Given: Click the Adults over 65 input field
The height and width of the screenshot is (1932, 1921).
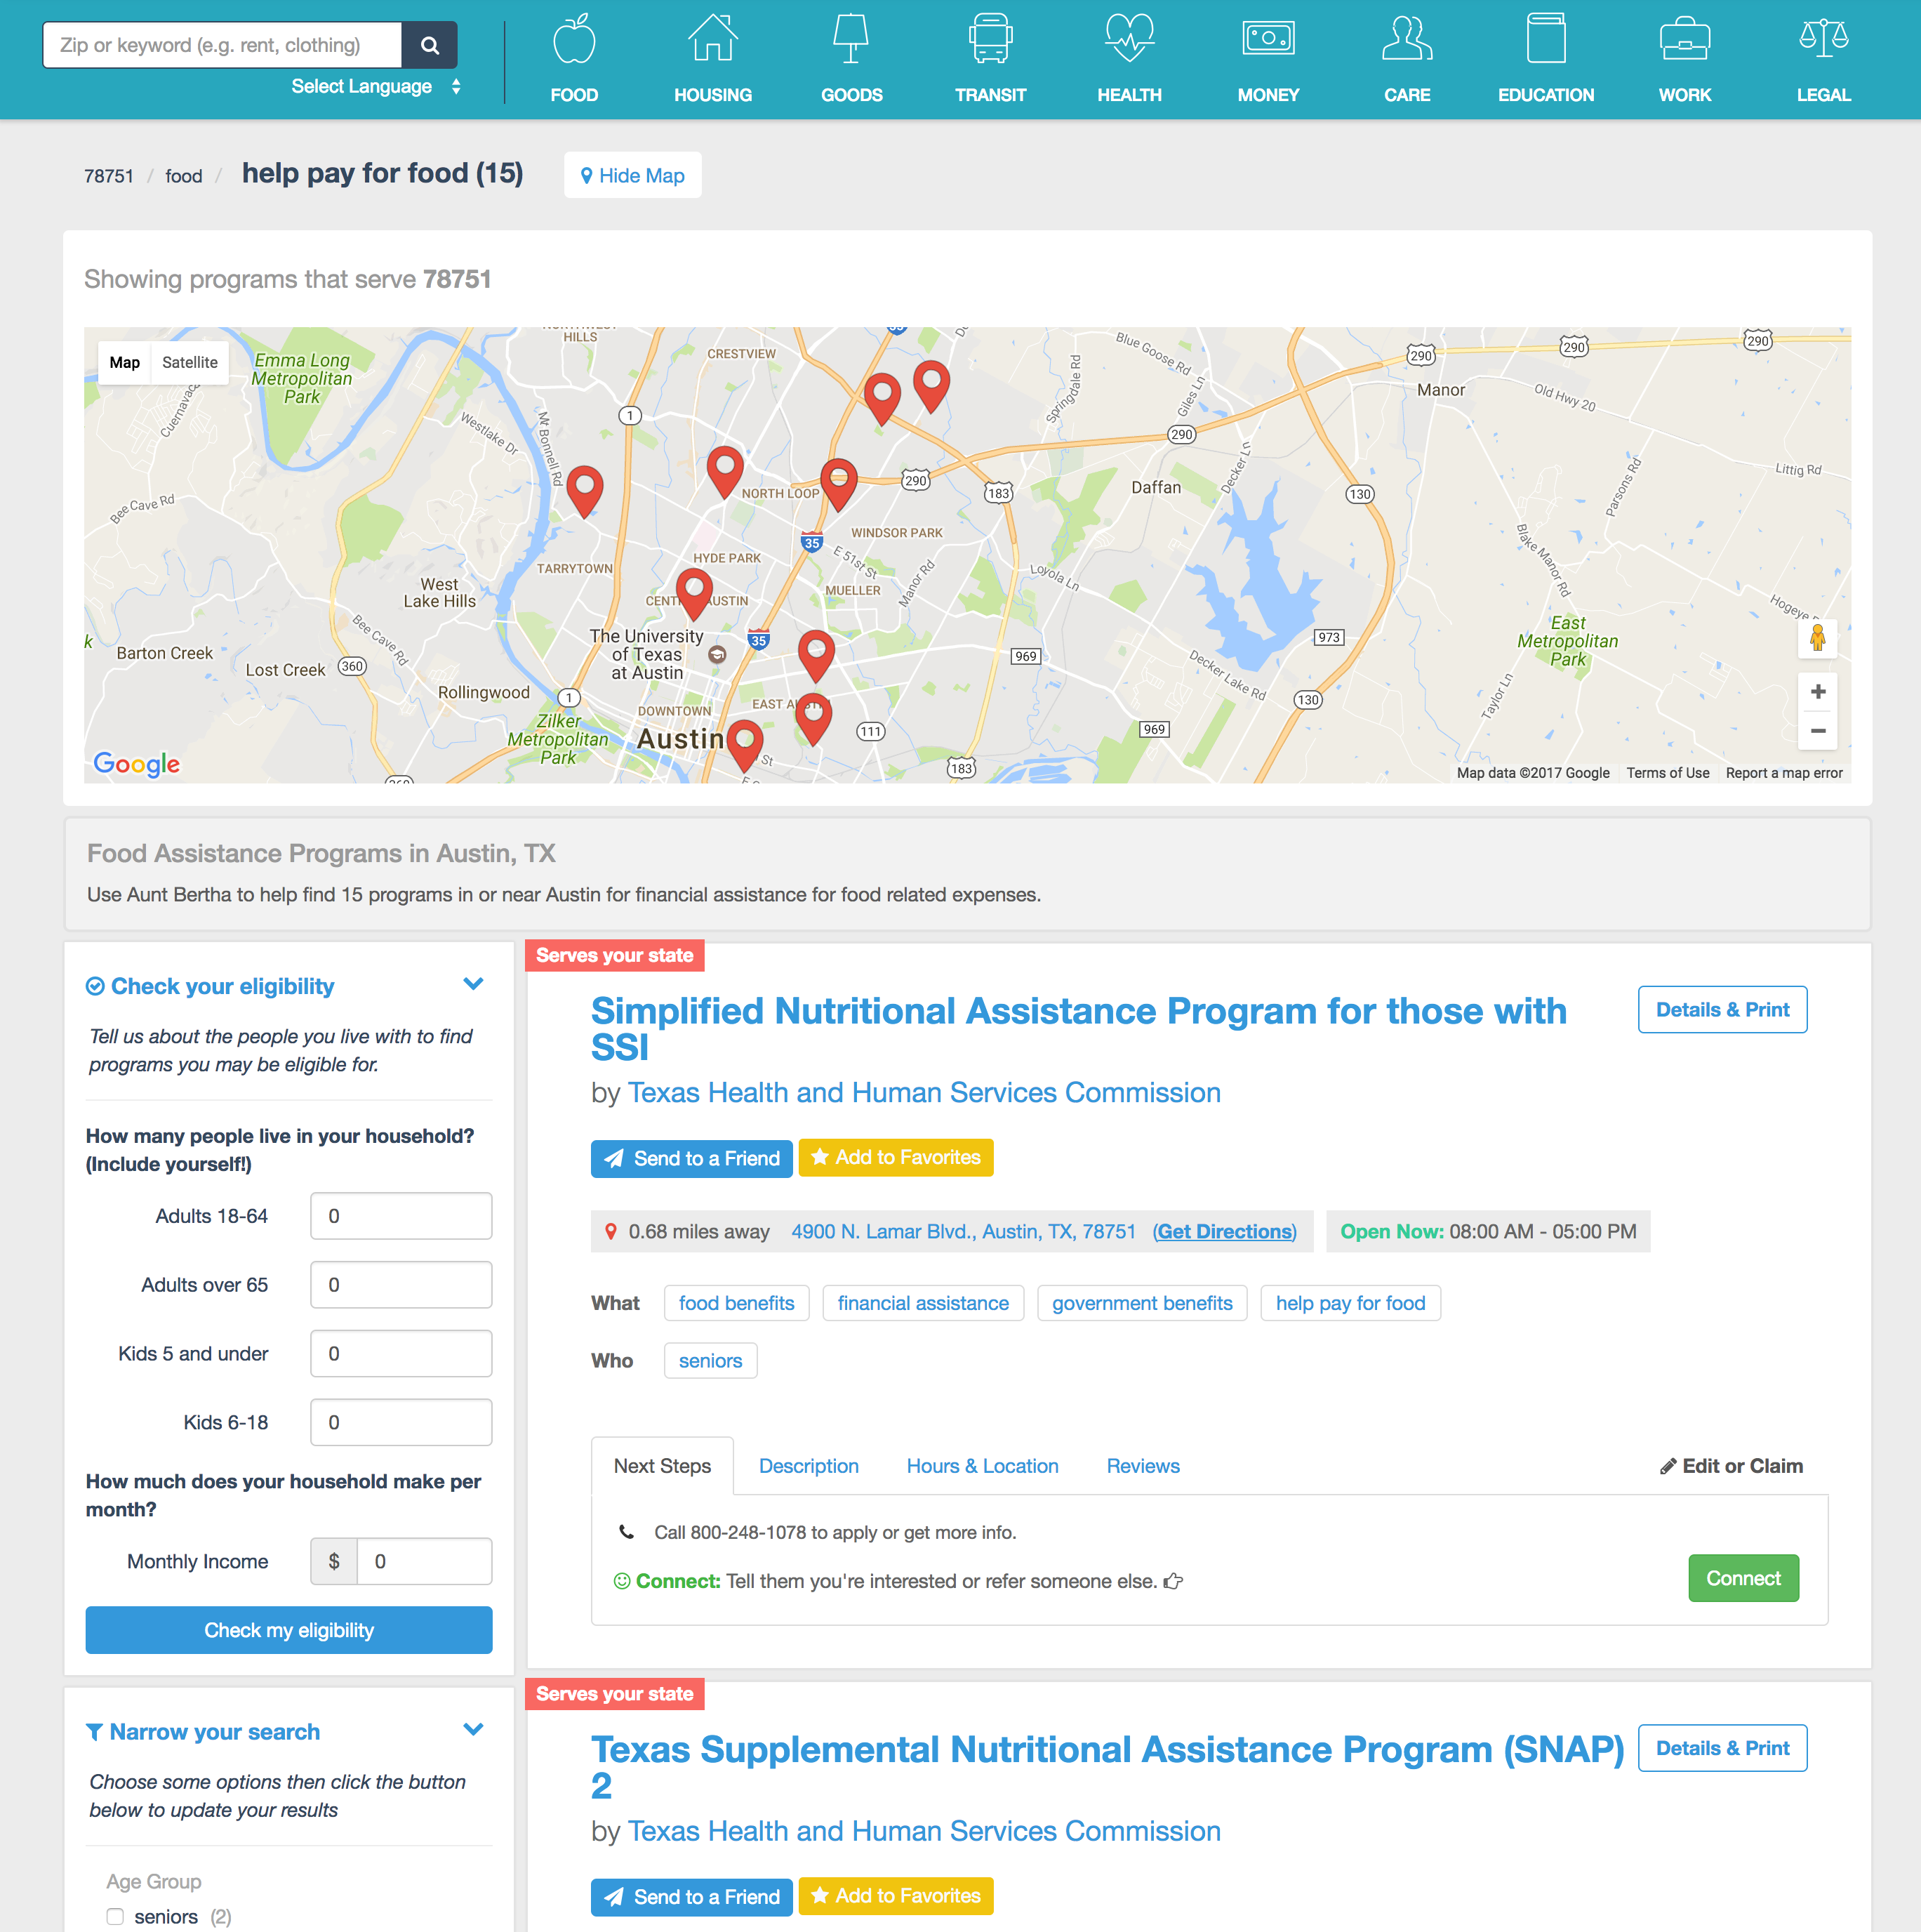Looking at the screenshot, I should (x=401, y=1285).
